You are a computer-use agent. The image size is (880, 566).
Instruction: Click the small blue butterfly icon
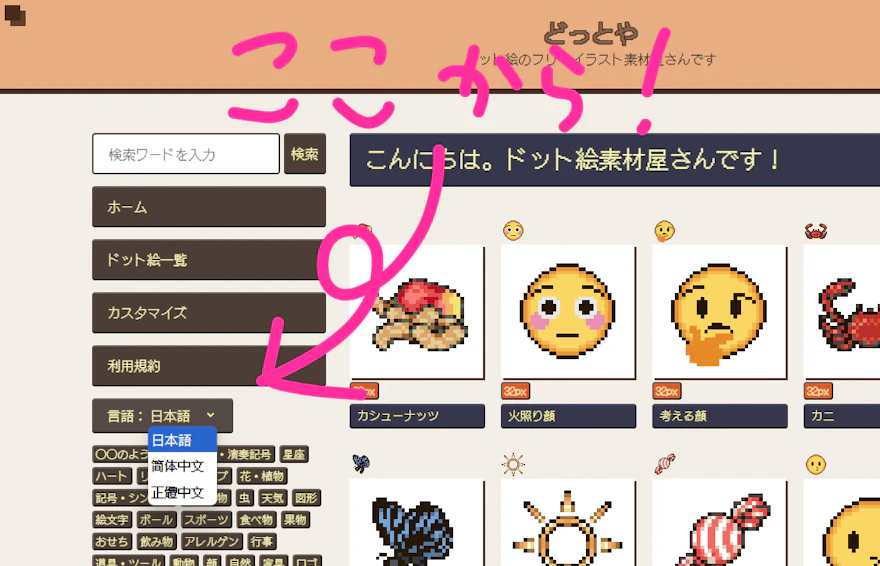coord(361,464)
